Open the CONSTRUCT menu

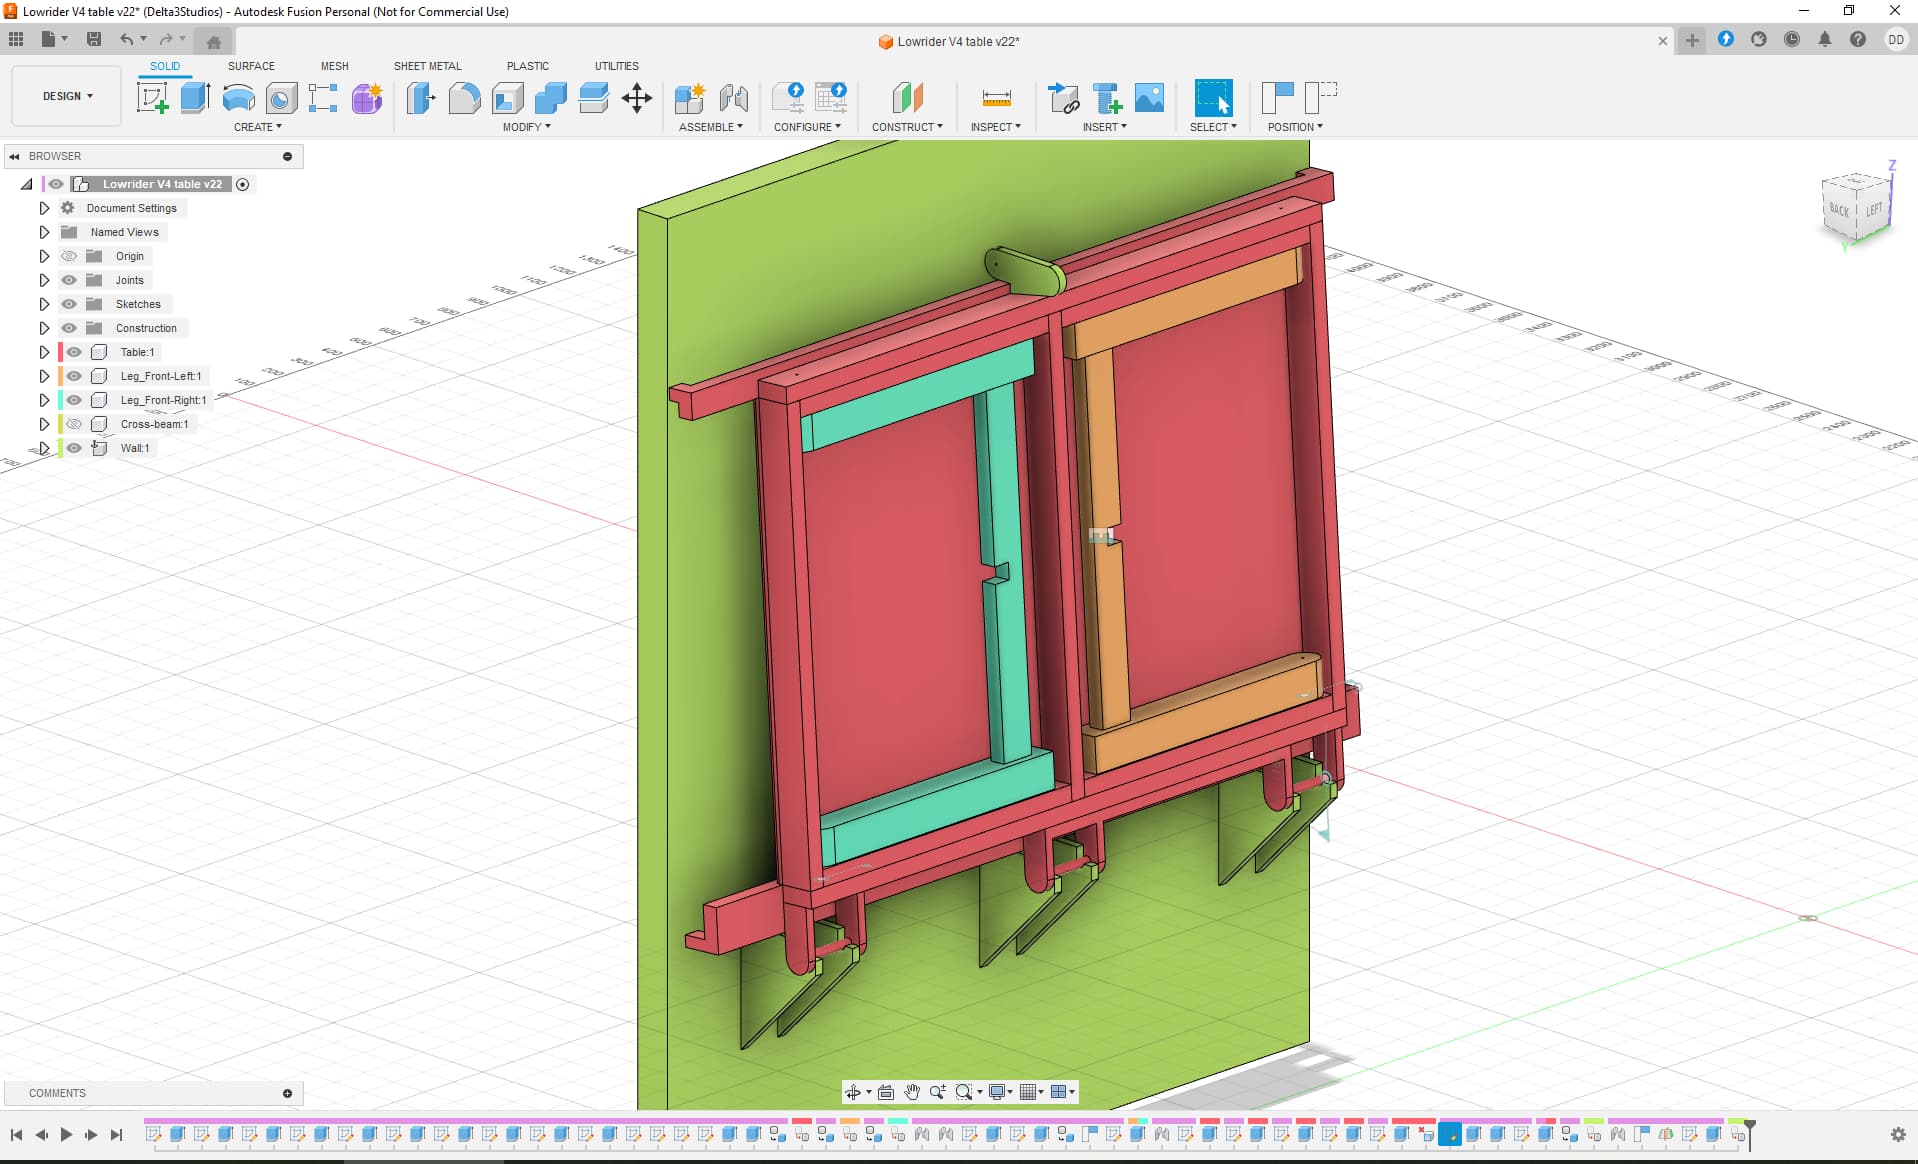(x=907, y=127)
